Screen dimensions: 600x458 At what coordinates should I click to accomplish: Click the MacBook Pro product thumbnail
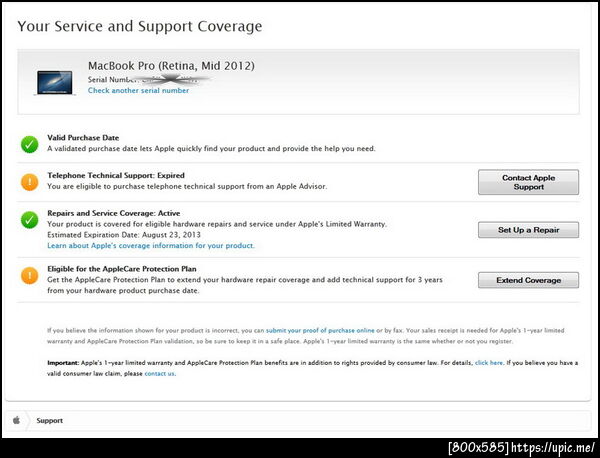(x=55, y=83)
